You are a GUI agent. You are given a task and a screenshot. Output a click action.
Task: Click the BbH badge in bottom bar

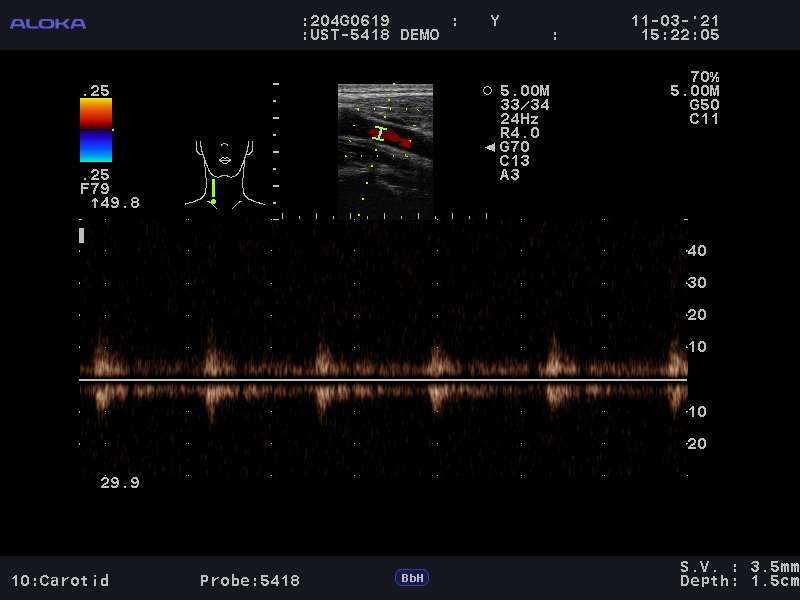point(411,578)
